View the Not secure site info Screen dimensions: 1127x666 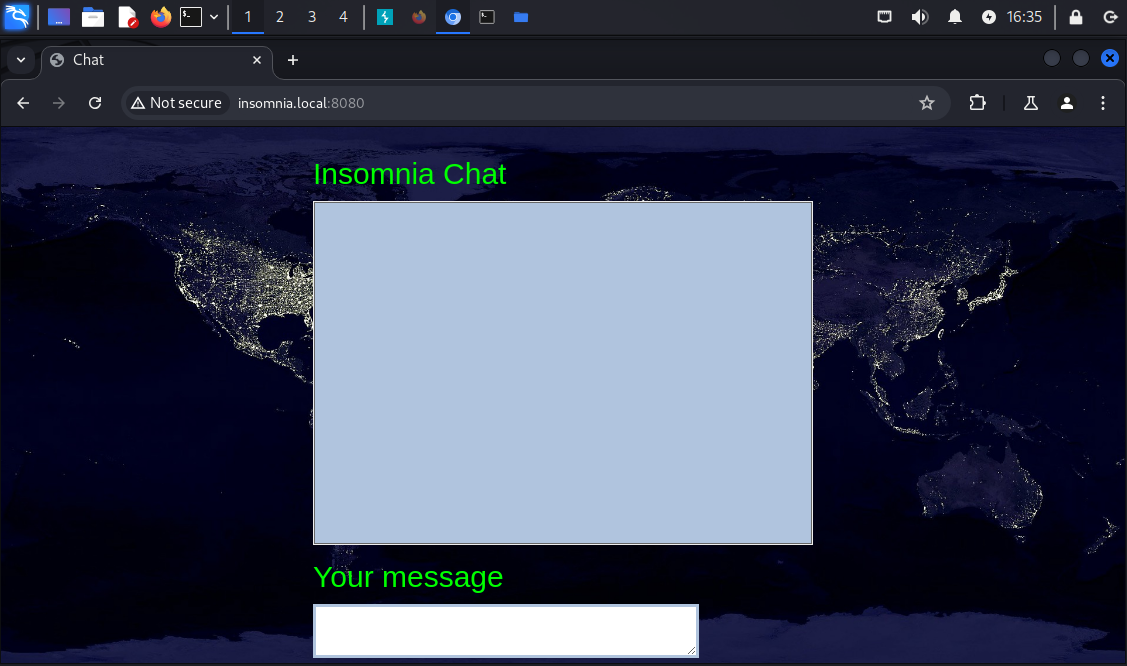point(176,103)
